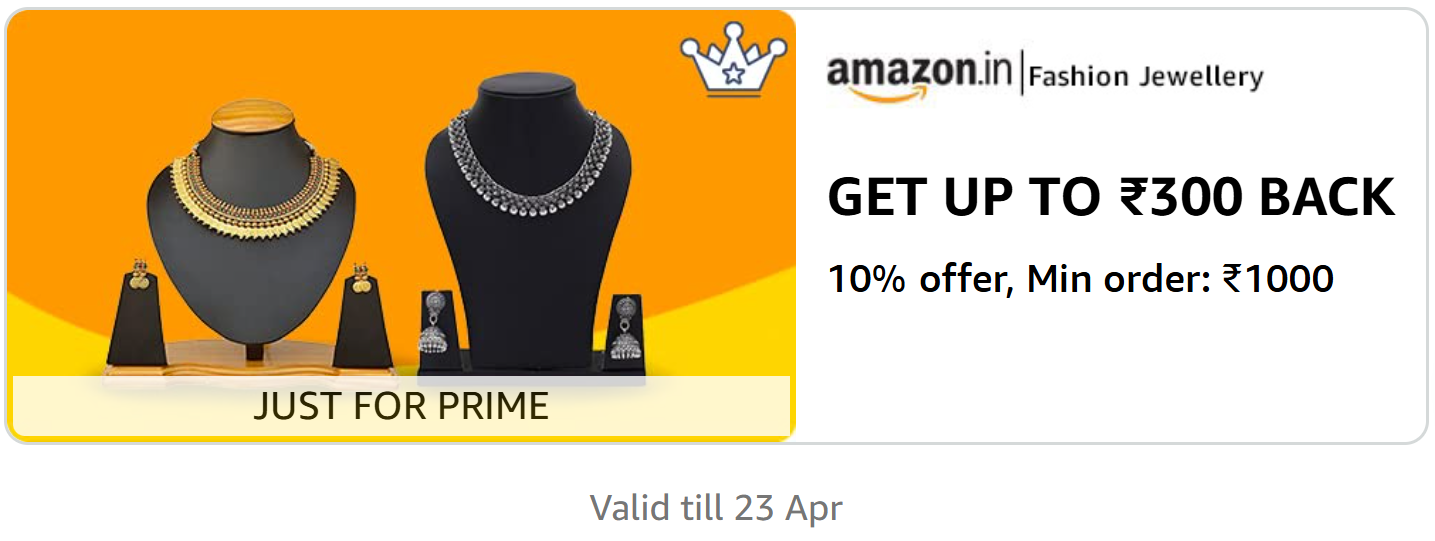Screen dimensions: 1435x541
Task: Click empty white area below offer text
Action: click(1110, 370)
